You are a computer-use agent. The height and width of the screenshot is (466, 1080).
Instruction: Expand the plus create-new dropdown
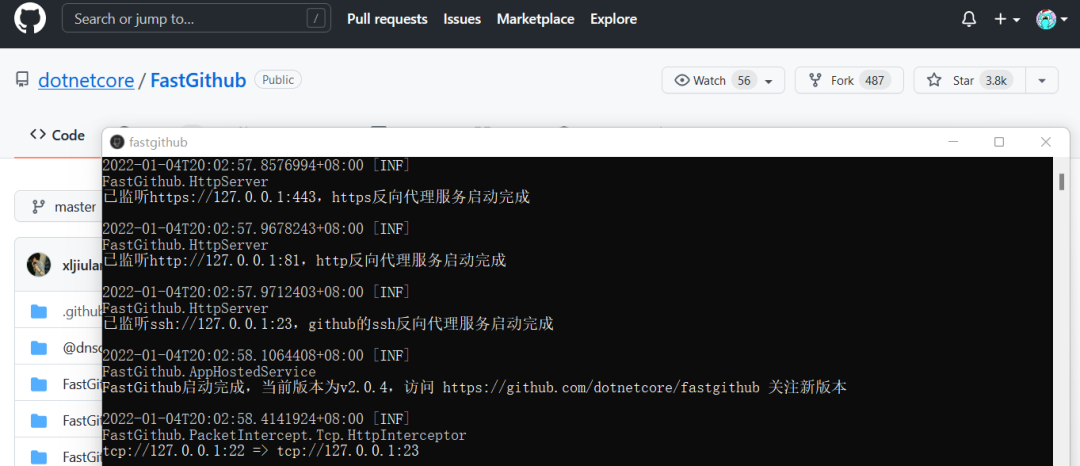pos(1007,19)
